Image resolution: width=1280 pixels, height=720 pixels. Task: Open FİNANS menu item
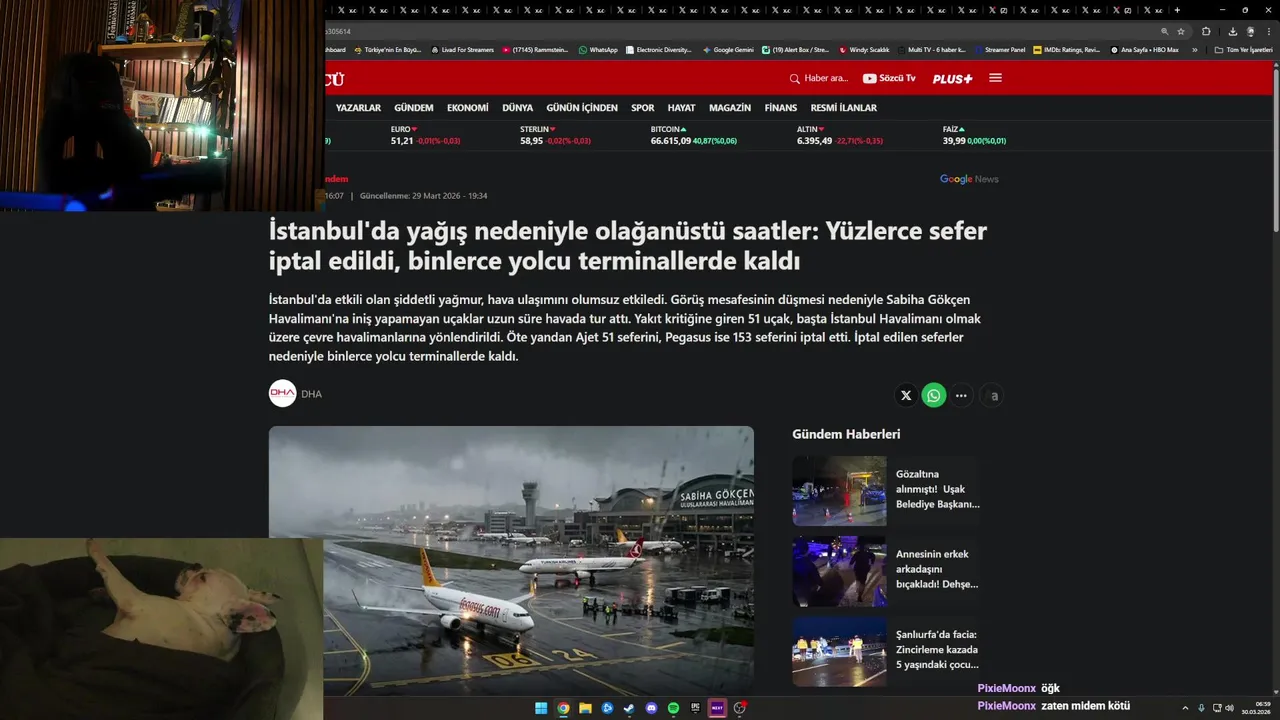click(781, 108)
